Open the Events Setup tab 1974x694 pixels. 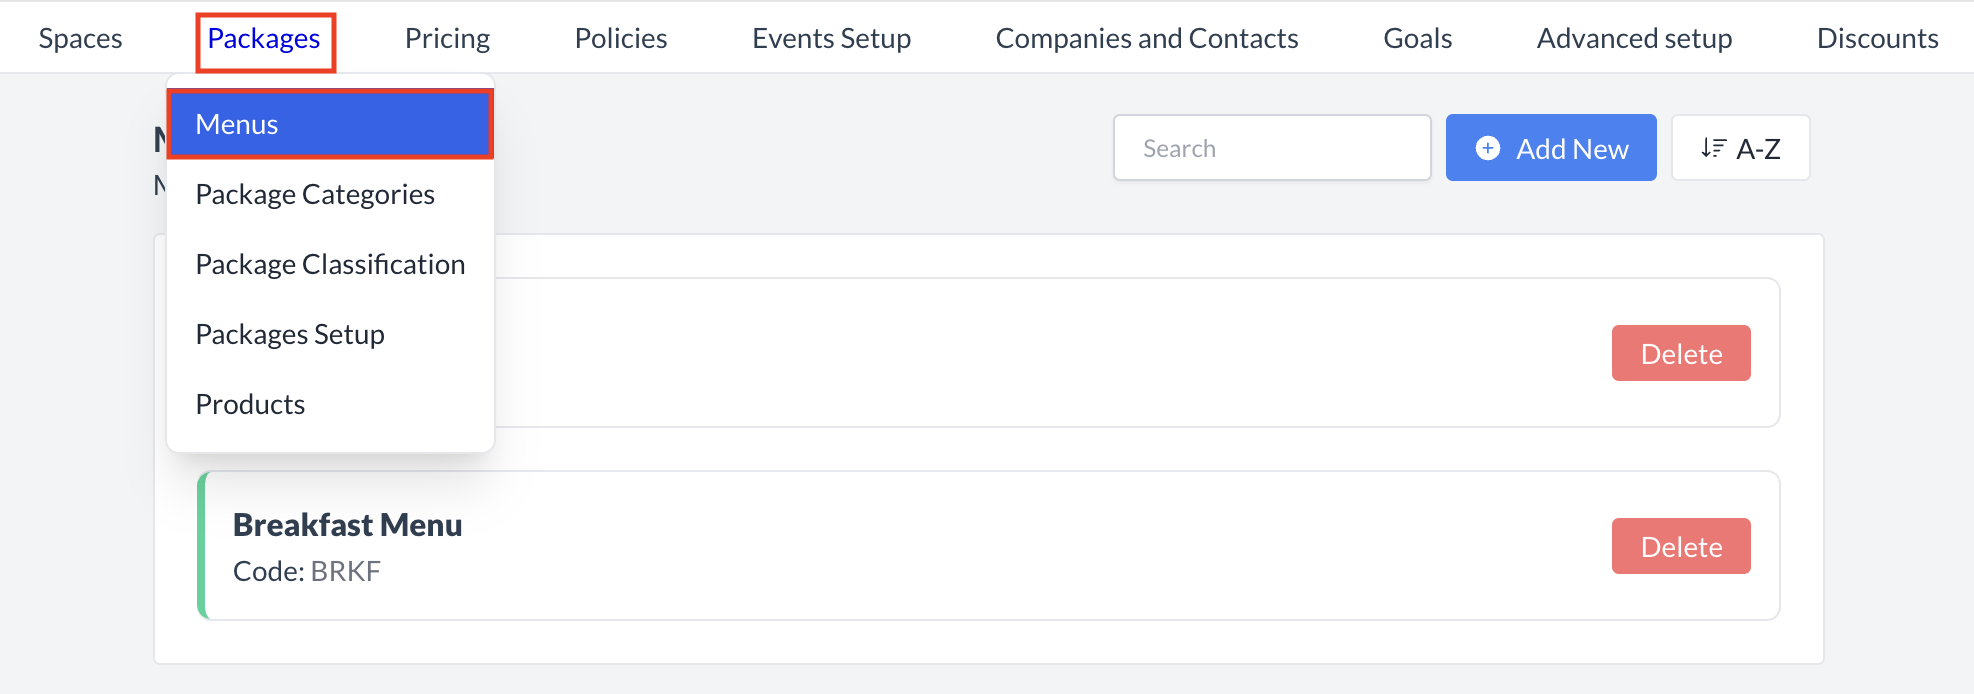coord(831,38)
